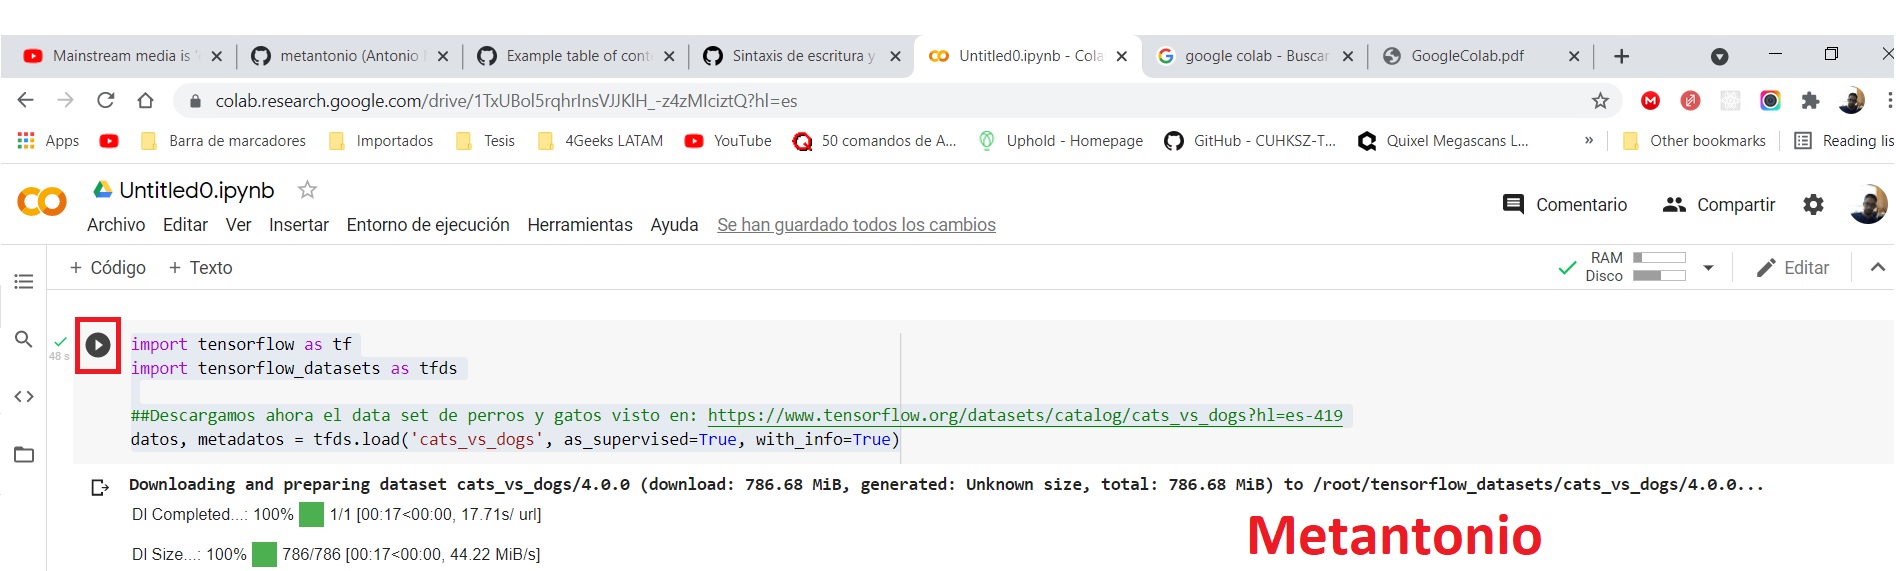Rename the Untitled0.ipynb notebook title

coord(196,190)
